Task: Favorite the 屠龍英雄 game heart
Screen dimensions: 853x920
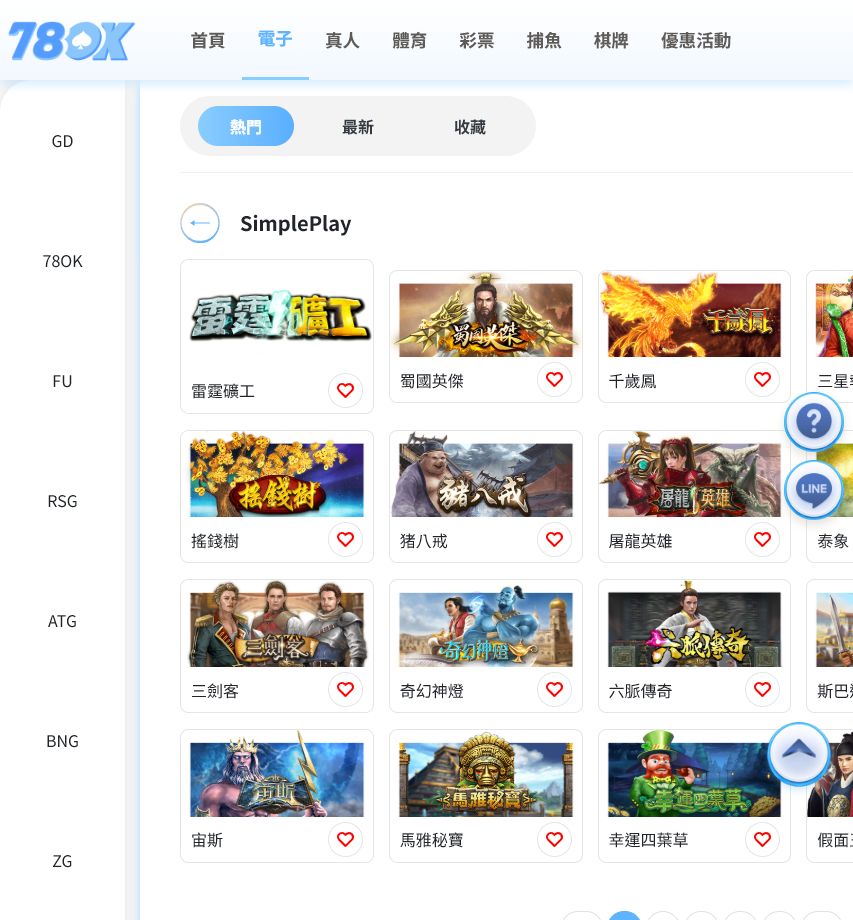Action: (762, 539)
